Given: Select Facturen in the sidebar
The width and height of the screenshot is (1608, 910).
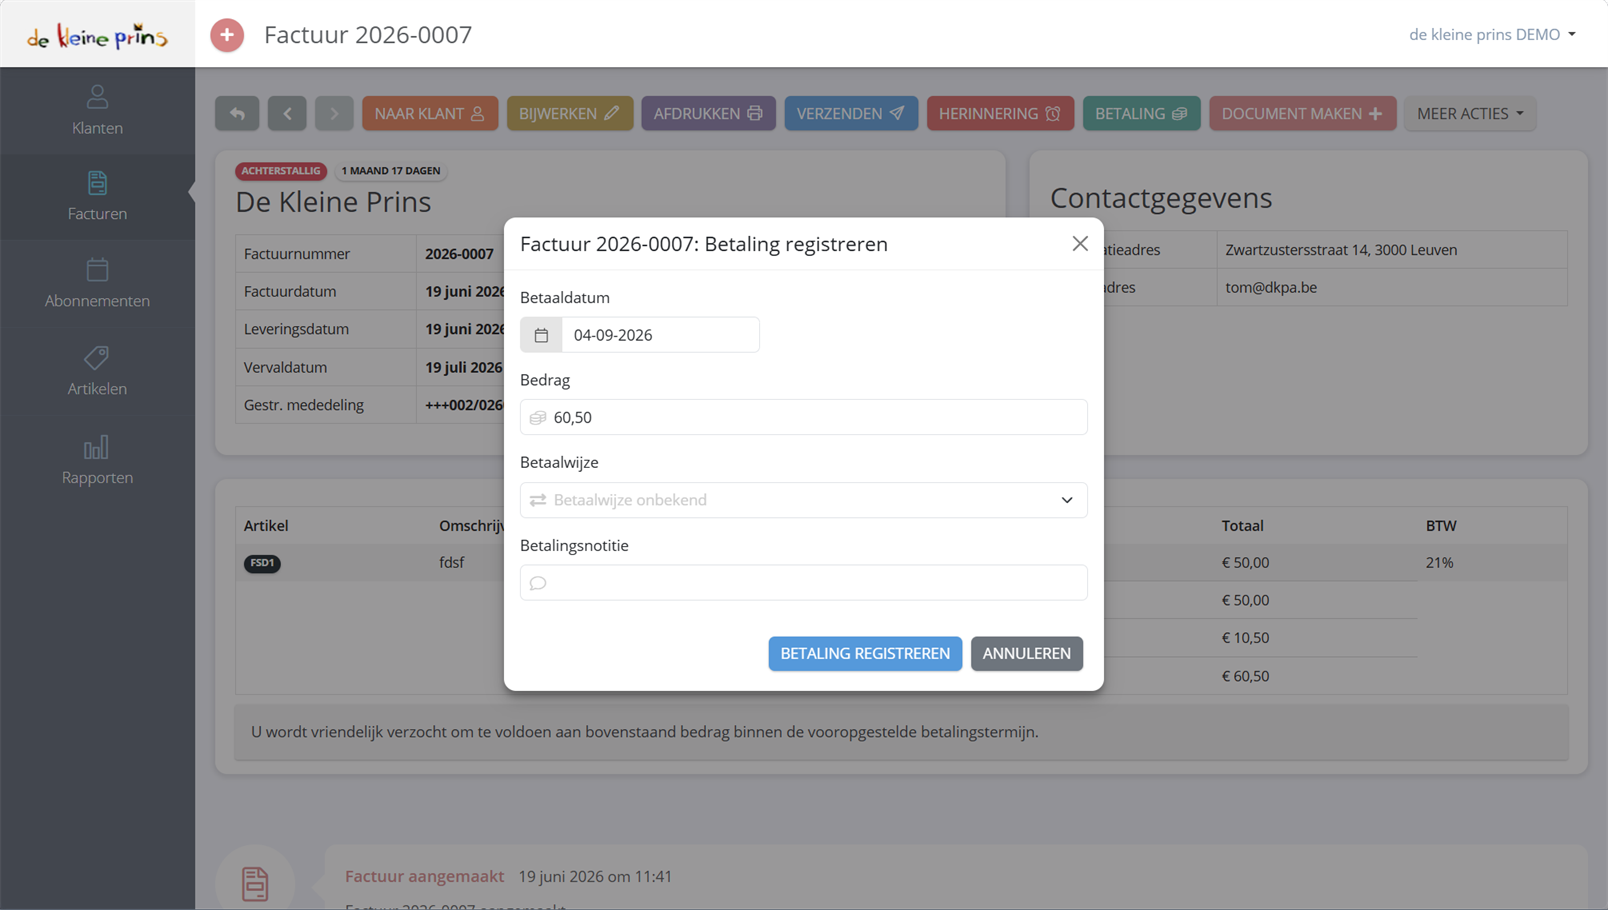Looking at the screenshot, I should 97,196.
